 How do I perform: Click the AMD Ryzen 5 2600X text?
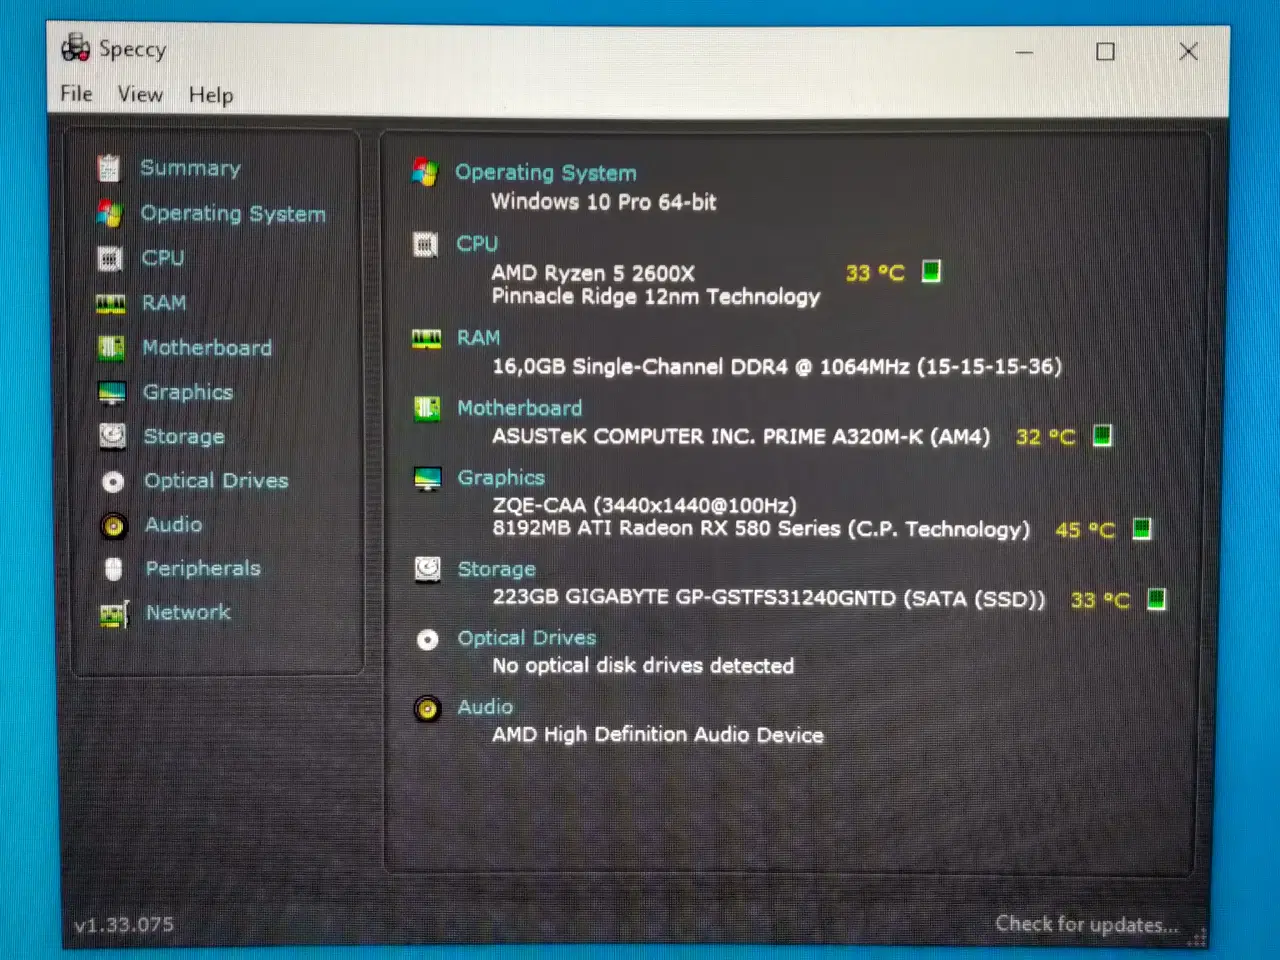point(593,273)
